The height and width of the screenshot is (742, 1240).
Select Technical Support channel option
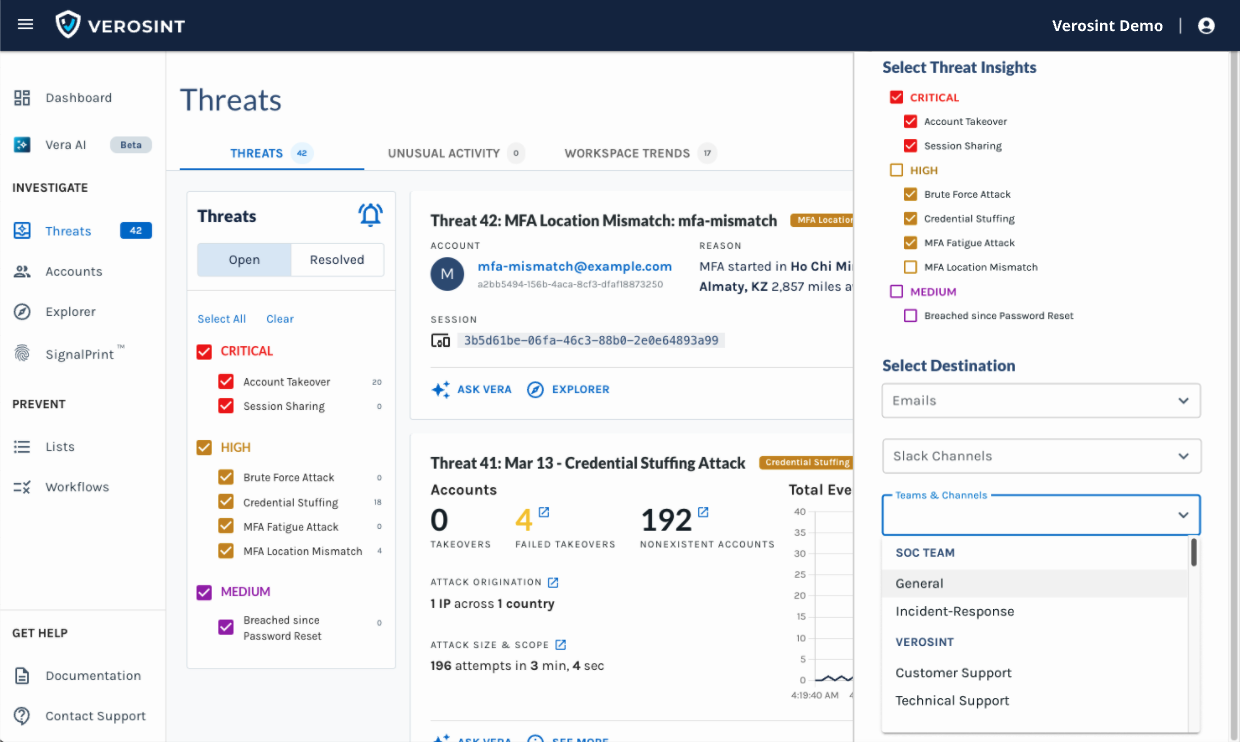(x=1034, y=701)
